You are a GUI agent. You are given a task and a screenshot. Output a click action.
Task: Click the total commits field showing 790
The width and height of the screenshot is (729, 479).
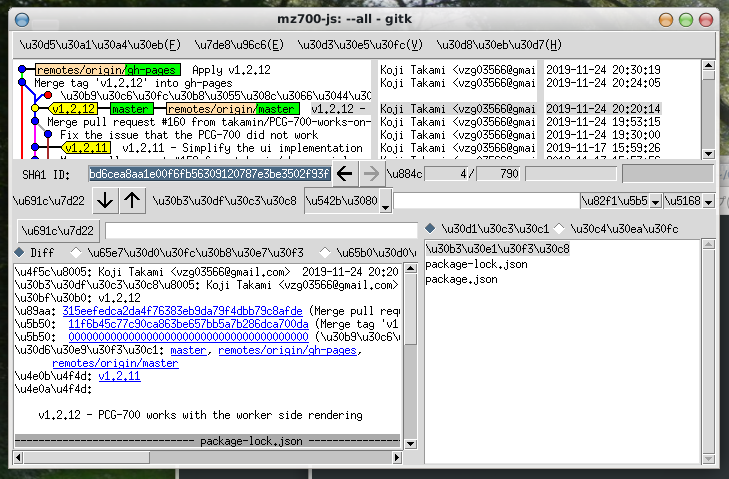click(x=498, y=174)
